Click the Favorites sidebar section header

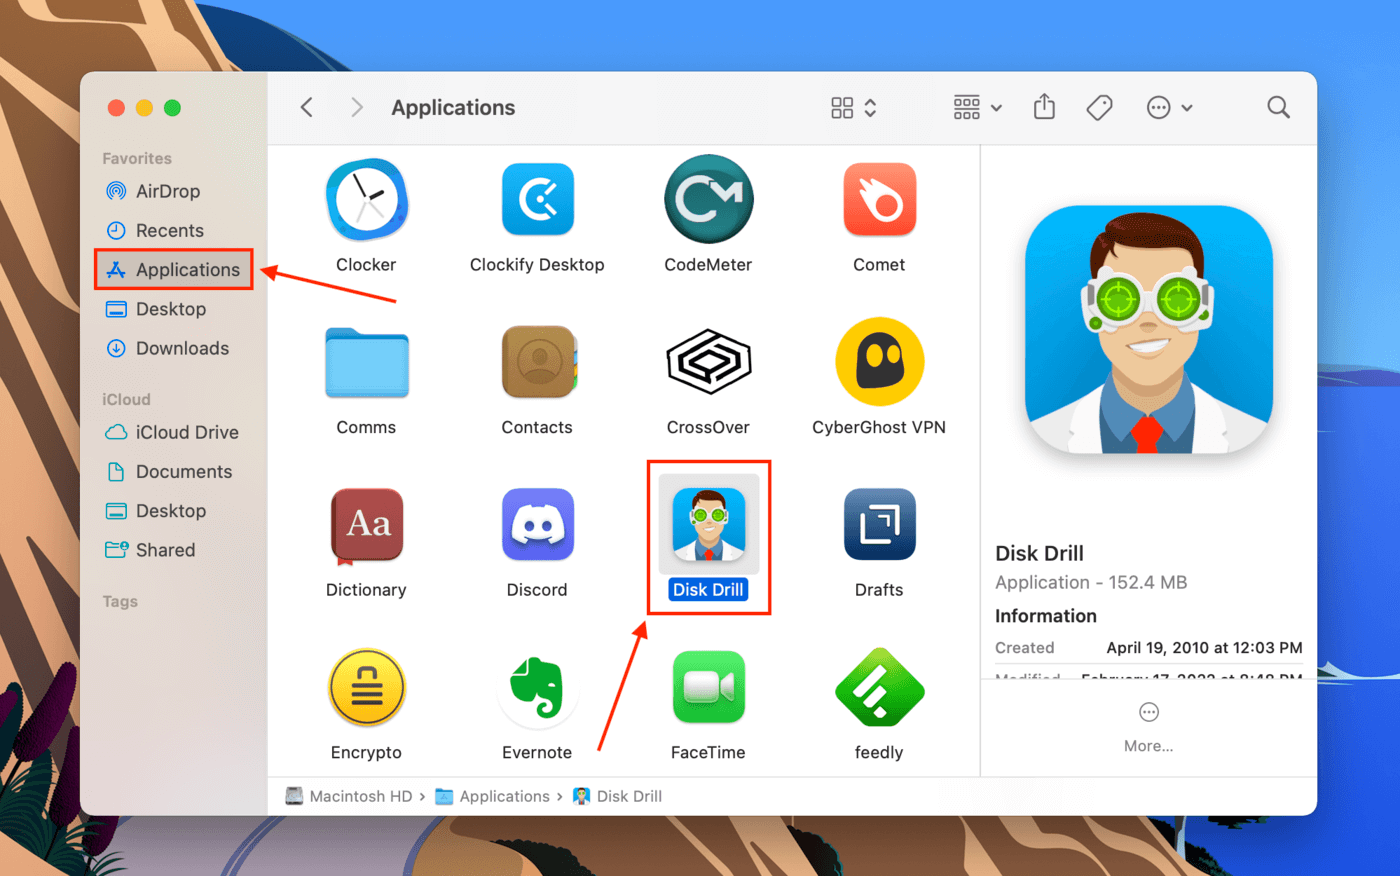(x=137, y=158)
